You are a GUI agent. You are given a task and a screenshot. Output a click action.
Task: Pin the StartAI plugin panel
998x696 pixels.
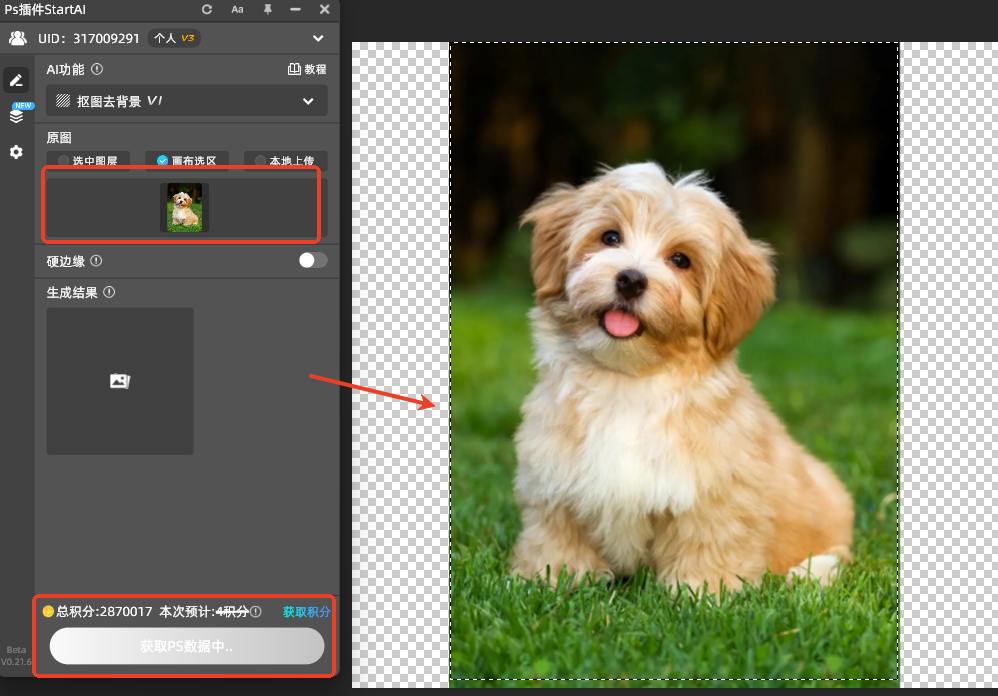(267, 9)
